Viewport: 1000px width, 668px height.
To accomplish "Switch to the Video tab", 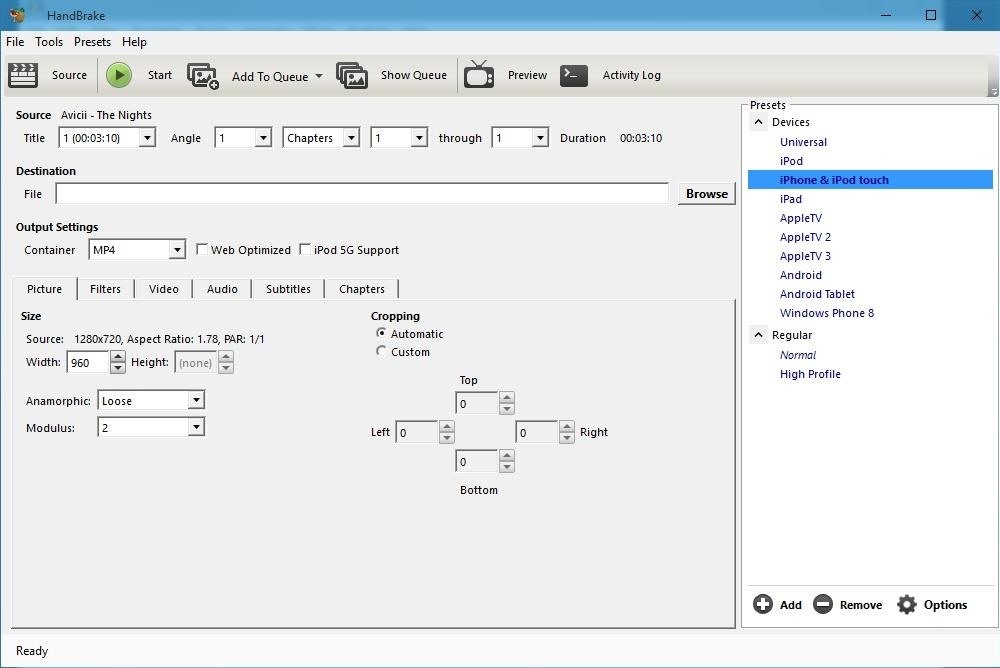I will click(x=164, y=289).
